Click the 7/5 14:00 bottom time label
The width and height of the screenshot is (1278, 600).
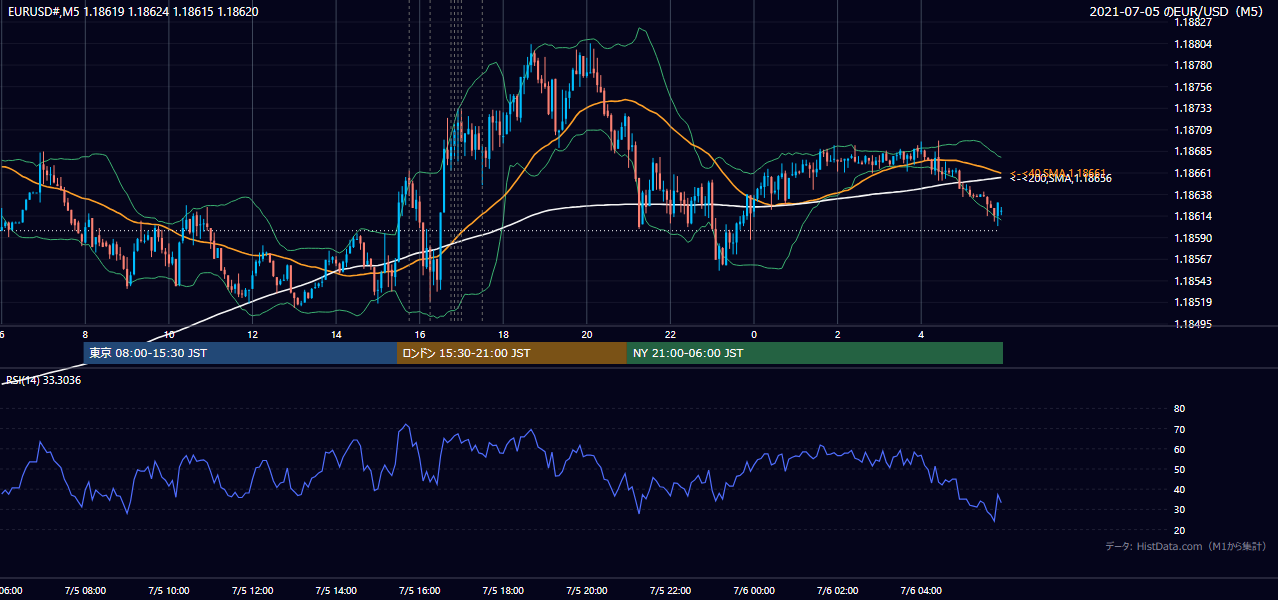point(336,591)
